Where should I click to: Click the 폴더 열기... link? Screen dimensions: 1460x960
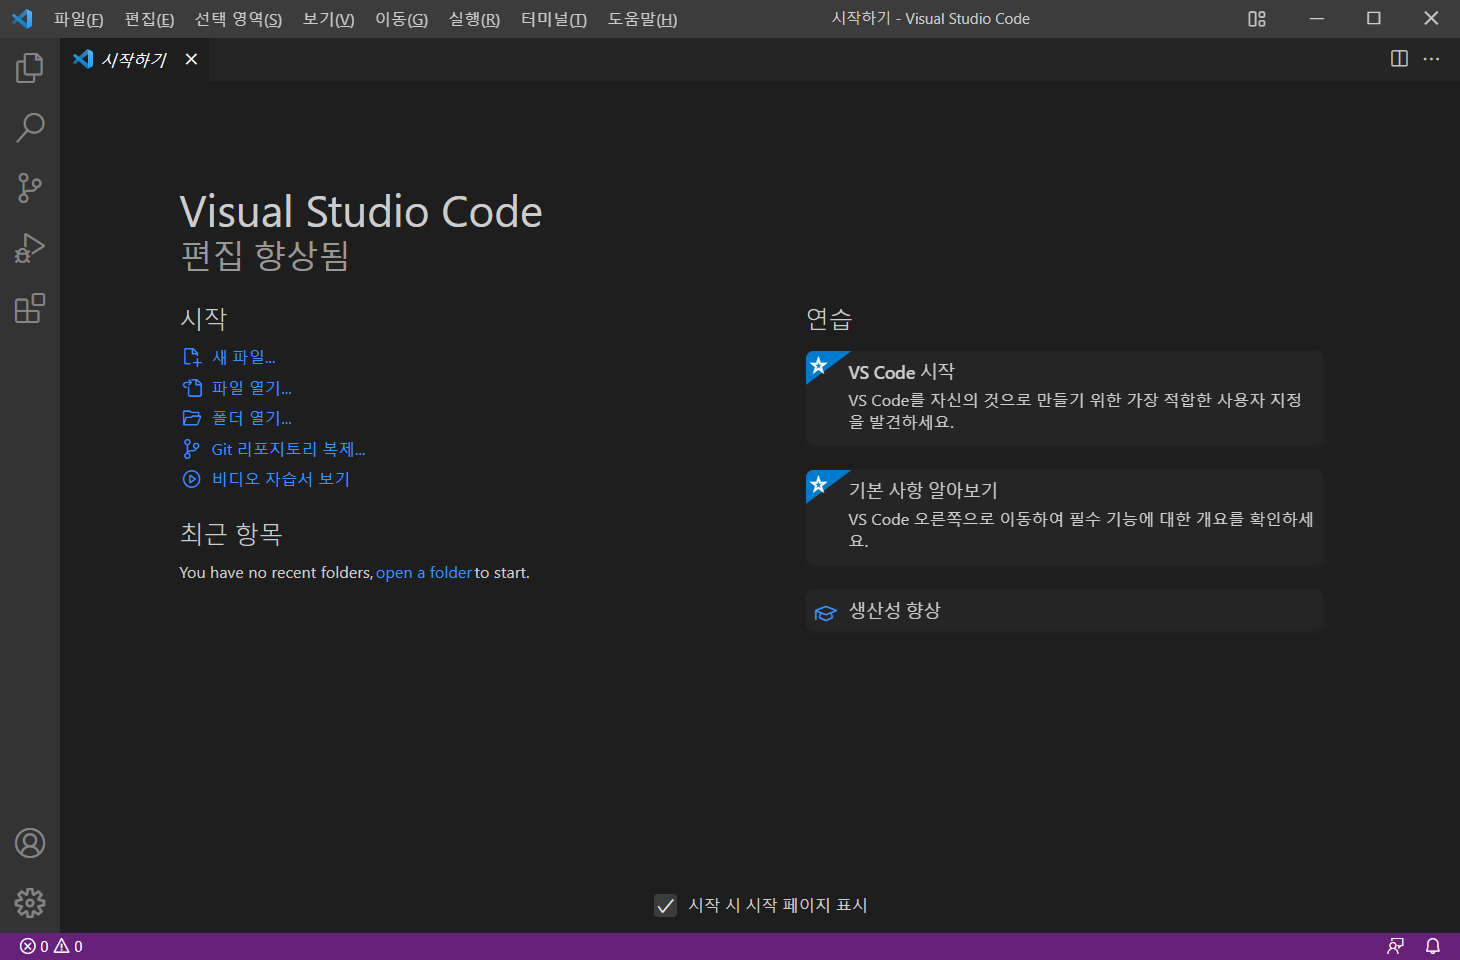pyautogui.click(x=251, y=418)
